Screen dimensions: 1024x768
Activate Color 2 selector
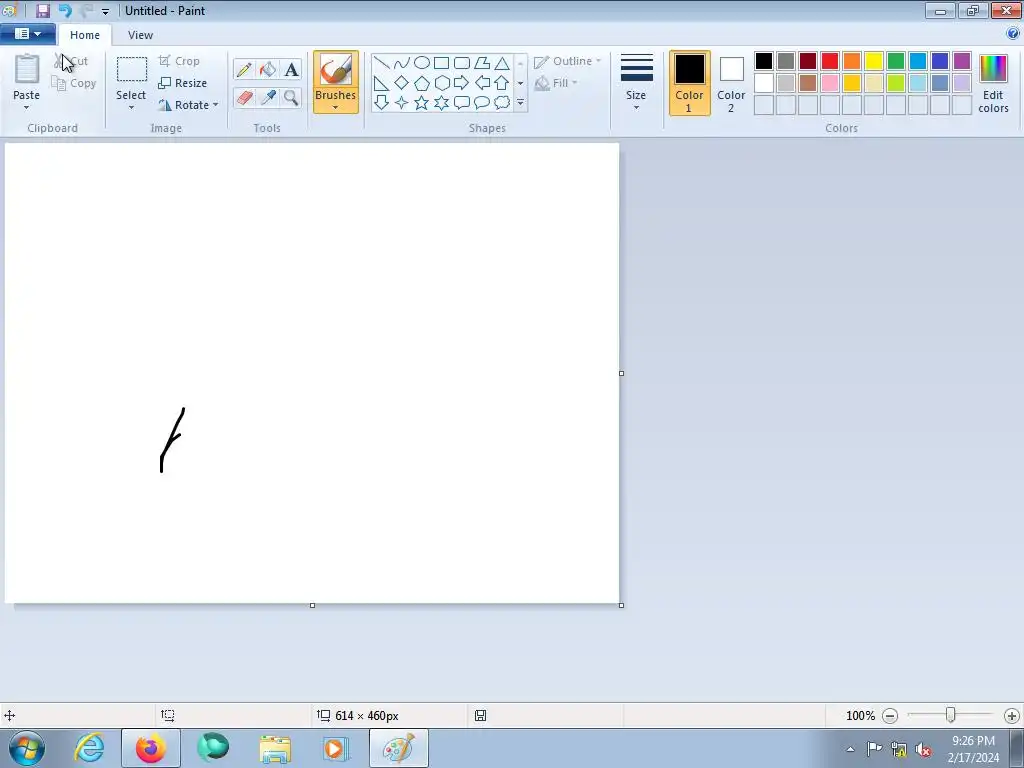731,83
